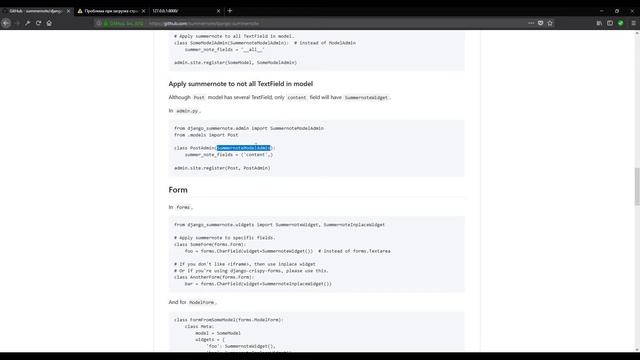
Task: Click the inline 'content' code word
Action: pyautogui.click(x=297, y=98)
